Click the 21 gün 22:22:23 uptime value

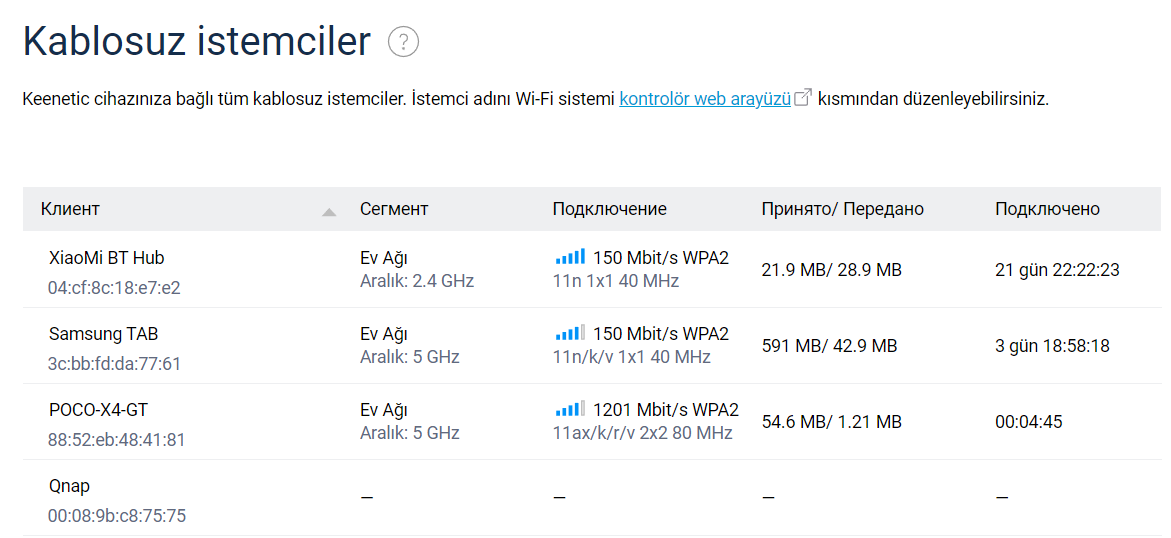[x=1057, y=270]
